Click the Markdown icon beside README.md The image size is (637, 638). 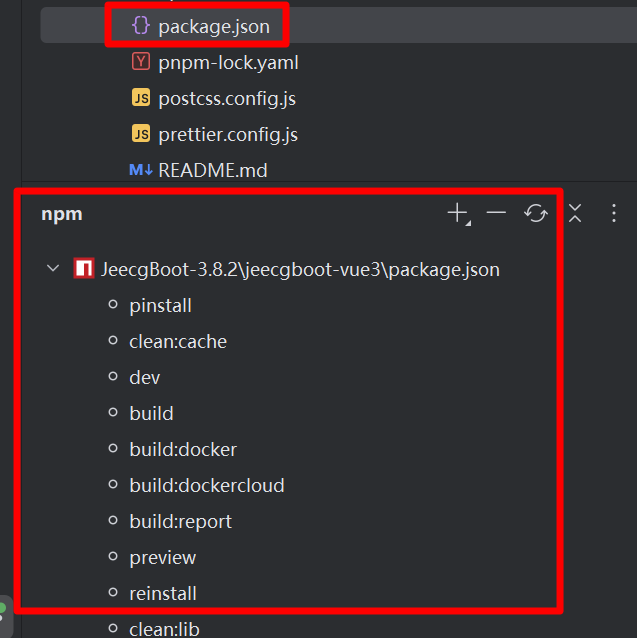pos(141,170)
